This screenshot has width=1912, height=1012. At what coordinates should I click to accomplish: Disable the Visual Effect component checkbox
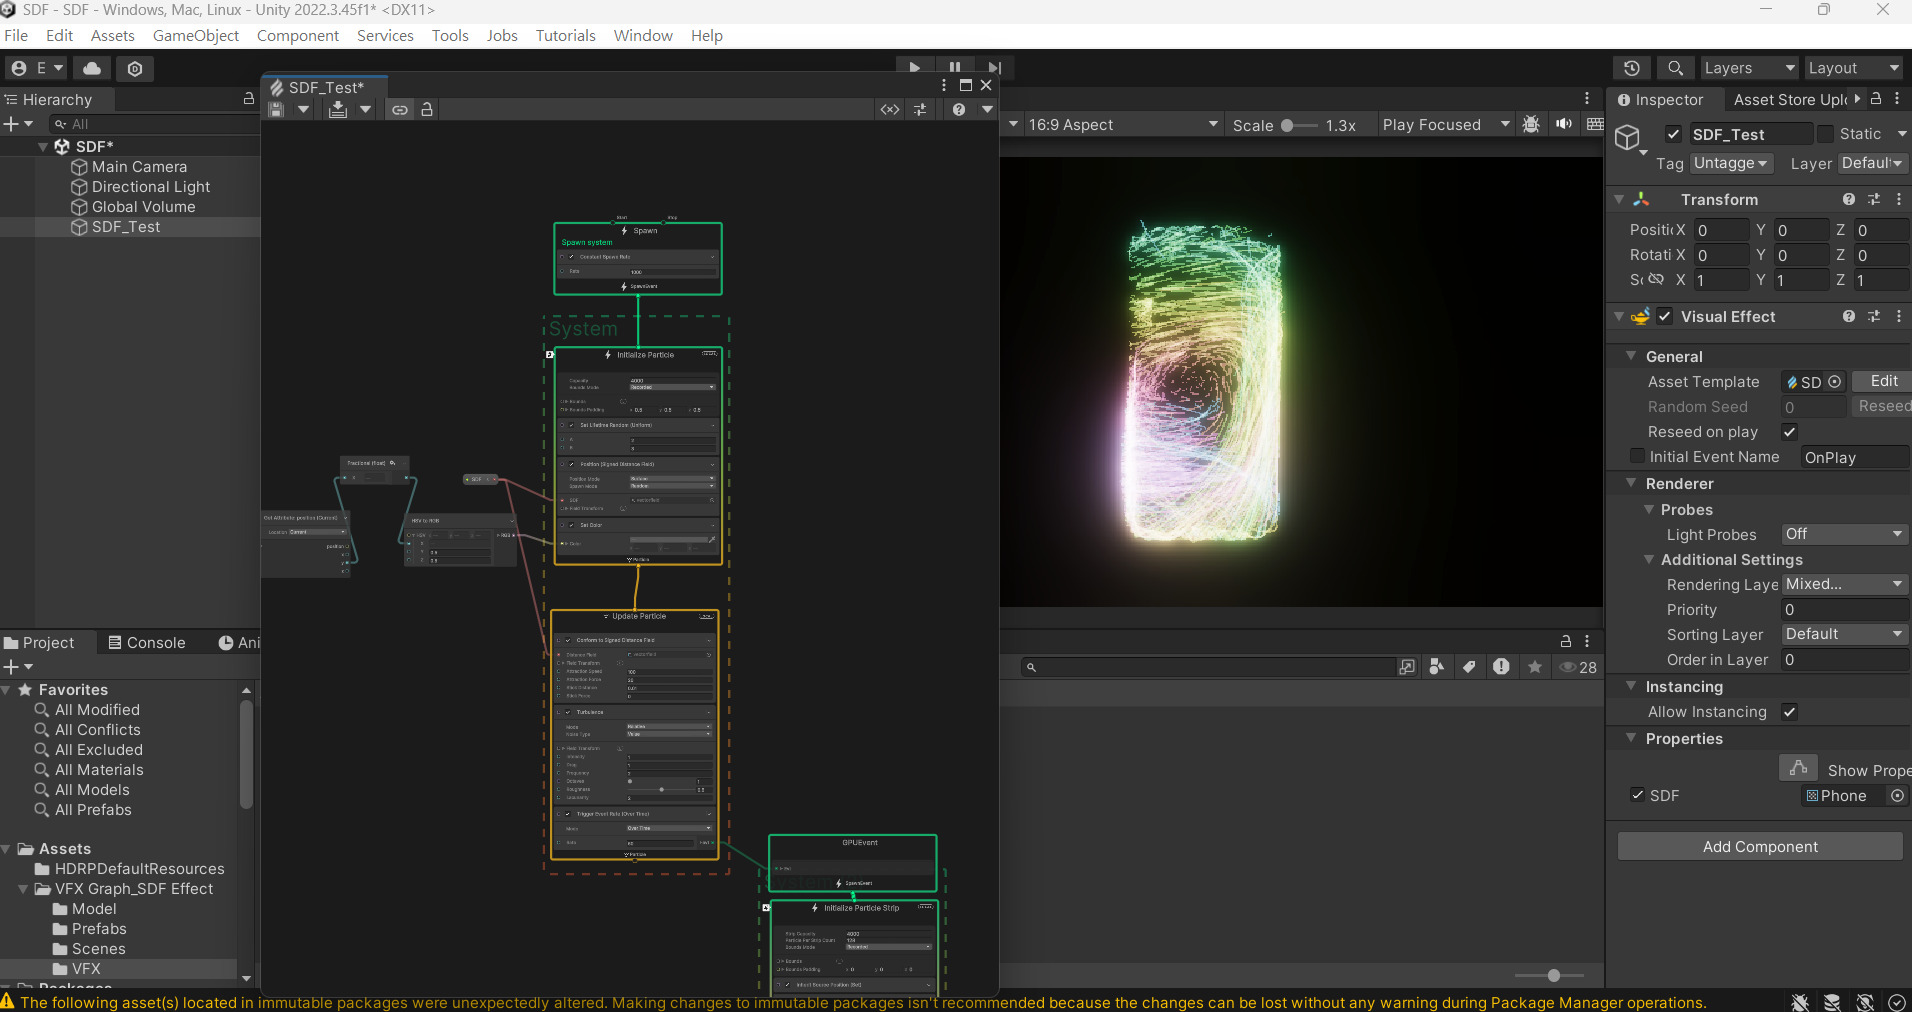pos(1665,316)
